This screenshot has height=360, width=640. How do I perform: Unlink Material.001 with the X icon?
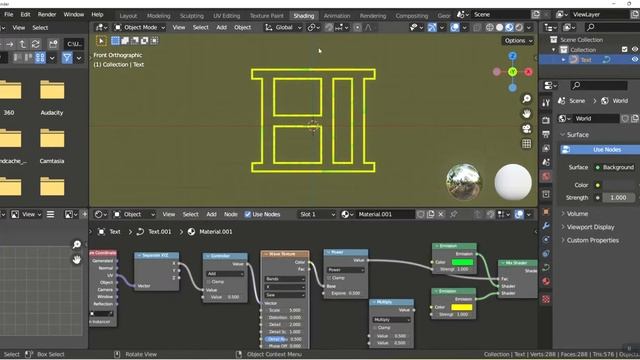click(441, 214)
